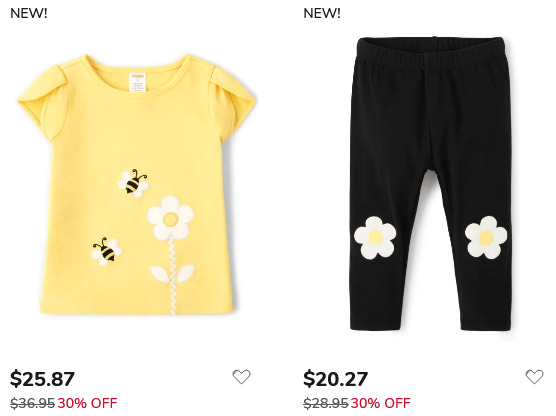The width and height of the screenshot is (556, 416).
Task: Click the NEW! badge above yellow tee
Action: click(x=29, y=13)
